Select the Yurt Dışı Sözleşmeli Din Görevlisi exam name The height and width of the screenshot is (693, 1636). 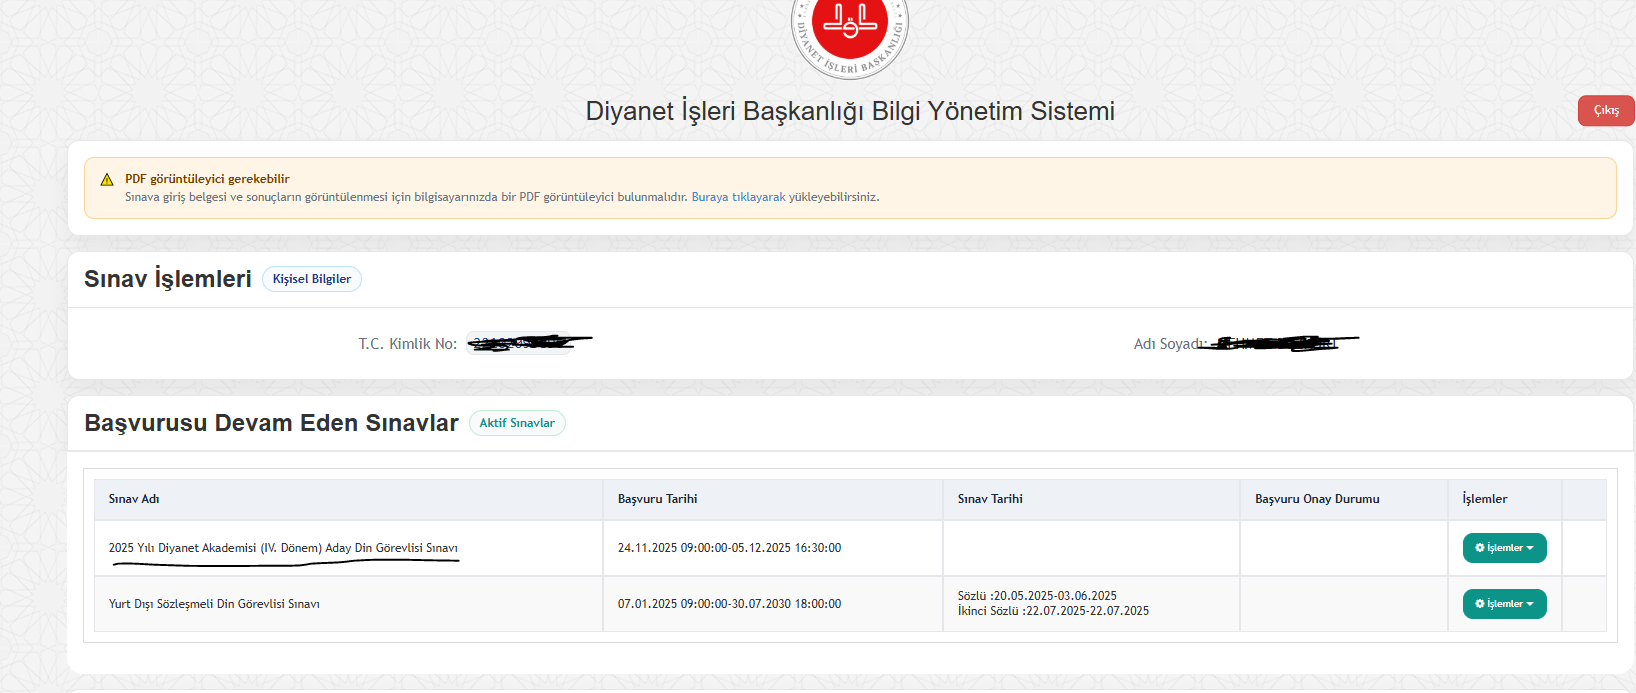point(214,604)
